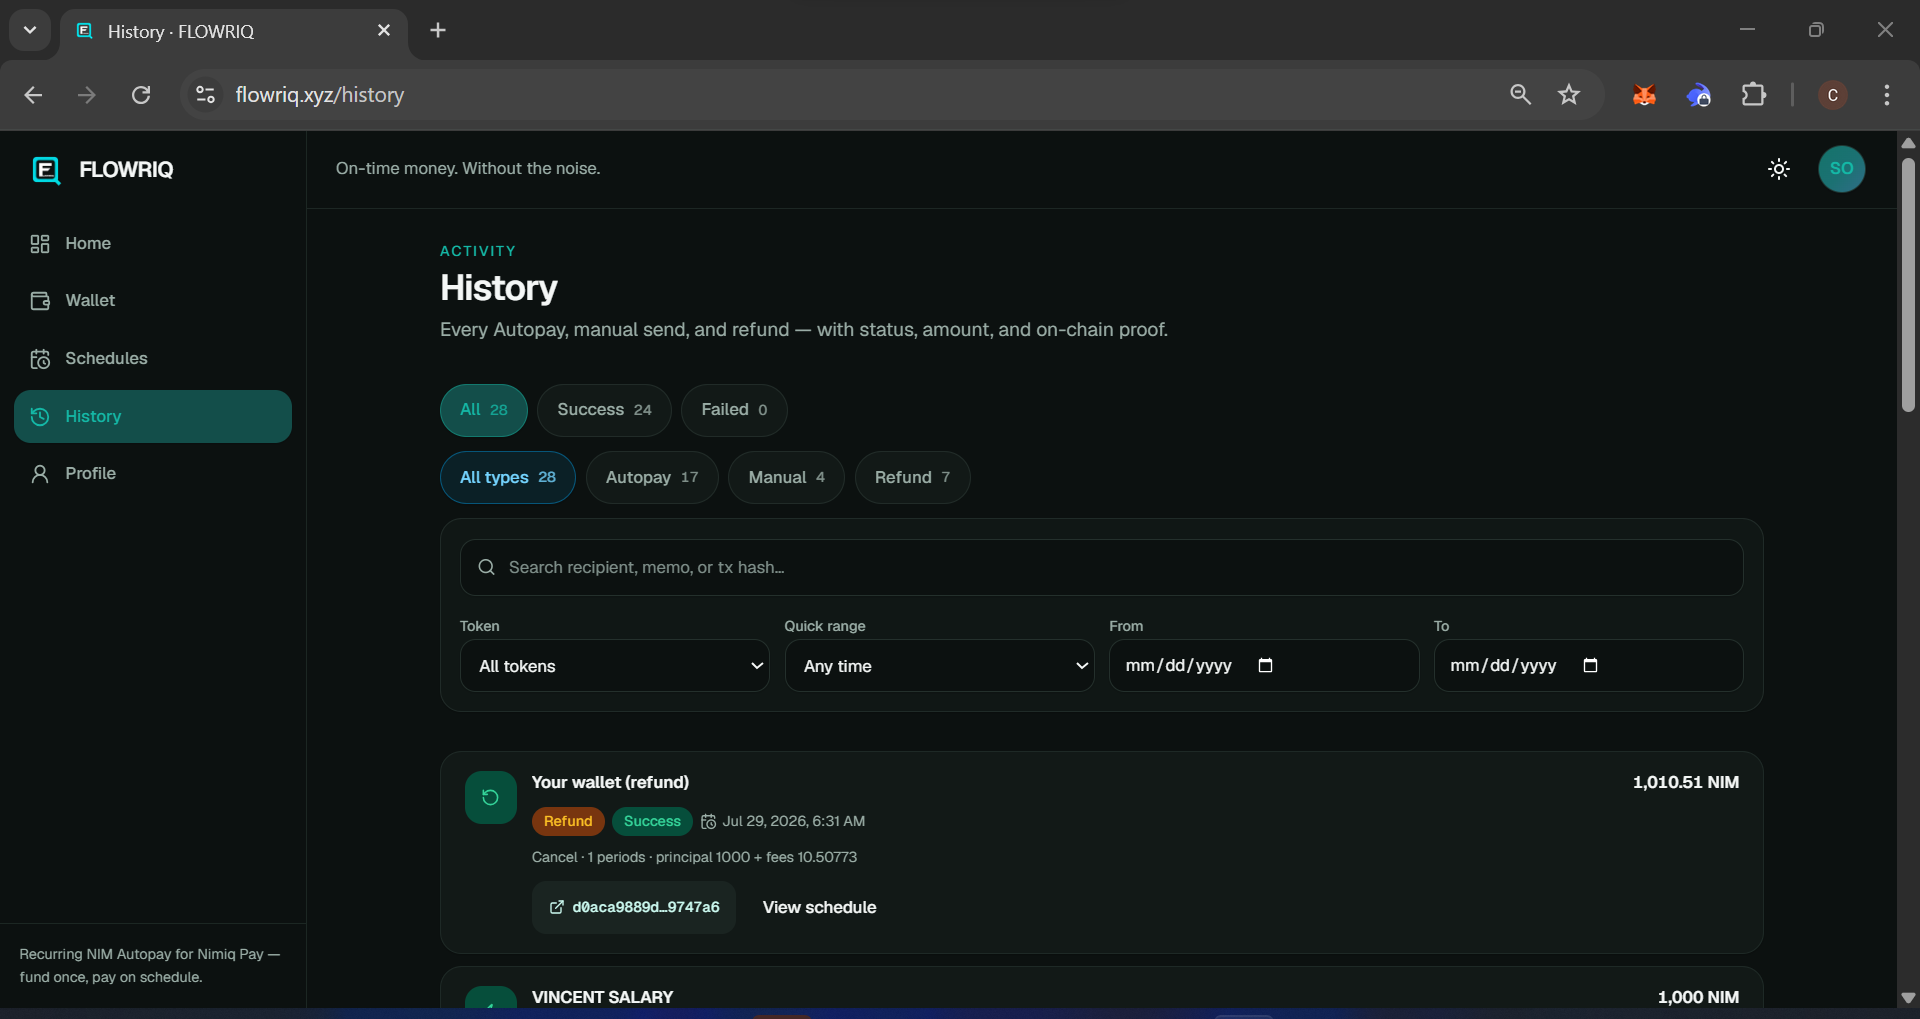Reload the page

coord(141,95)
